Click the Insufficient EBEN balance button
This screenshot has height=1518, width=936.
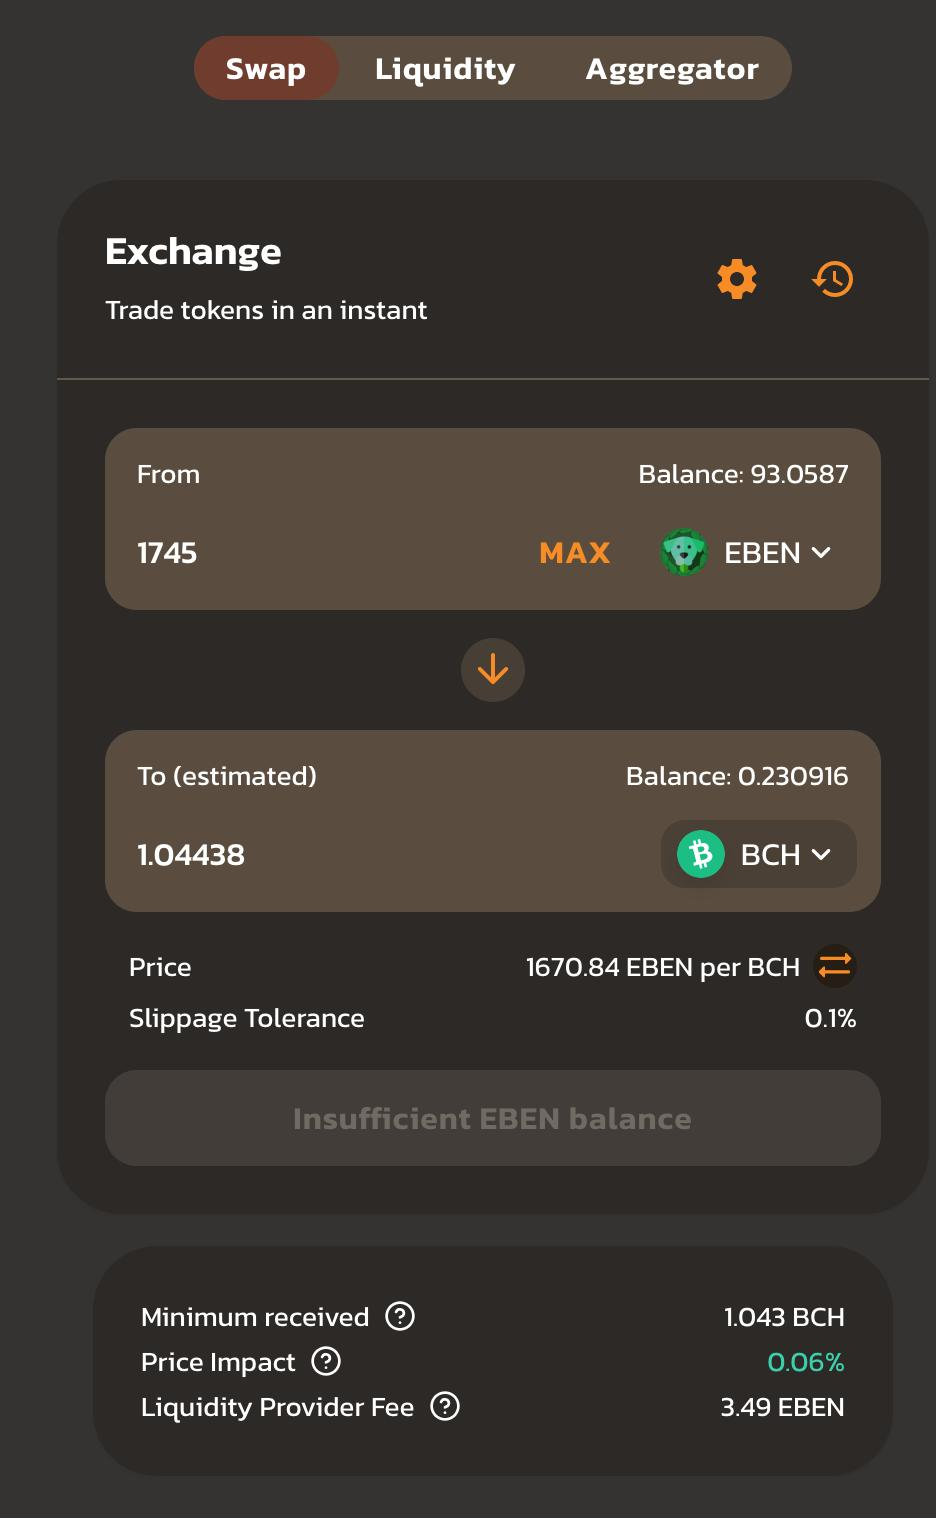point(493,1118)
